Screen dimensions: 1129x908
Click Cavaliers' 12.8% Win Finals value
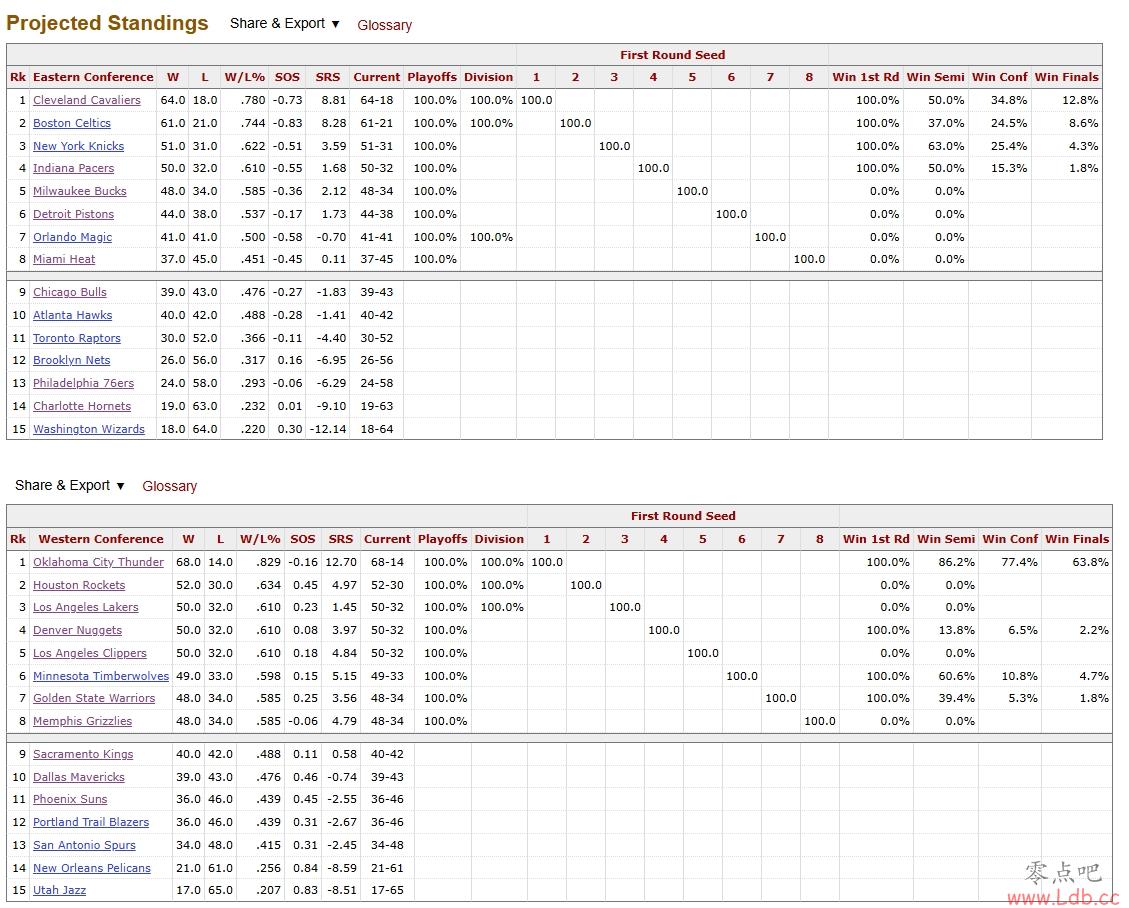(x=1080, y=100)
